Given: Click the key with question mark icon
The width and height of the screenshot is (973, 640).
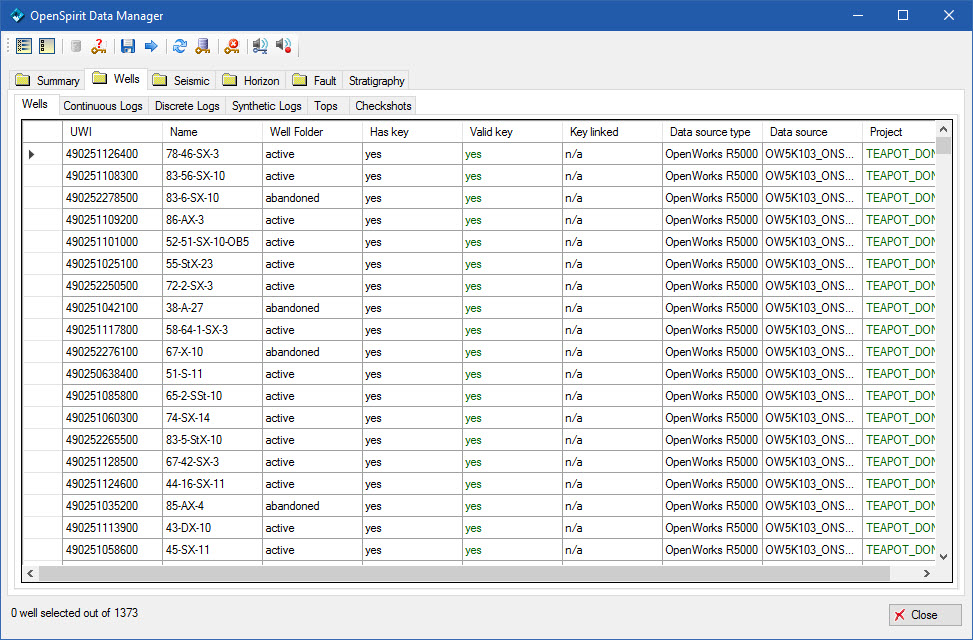Looking at the screenshot, I should coord(99,46).
